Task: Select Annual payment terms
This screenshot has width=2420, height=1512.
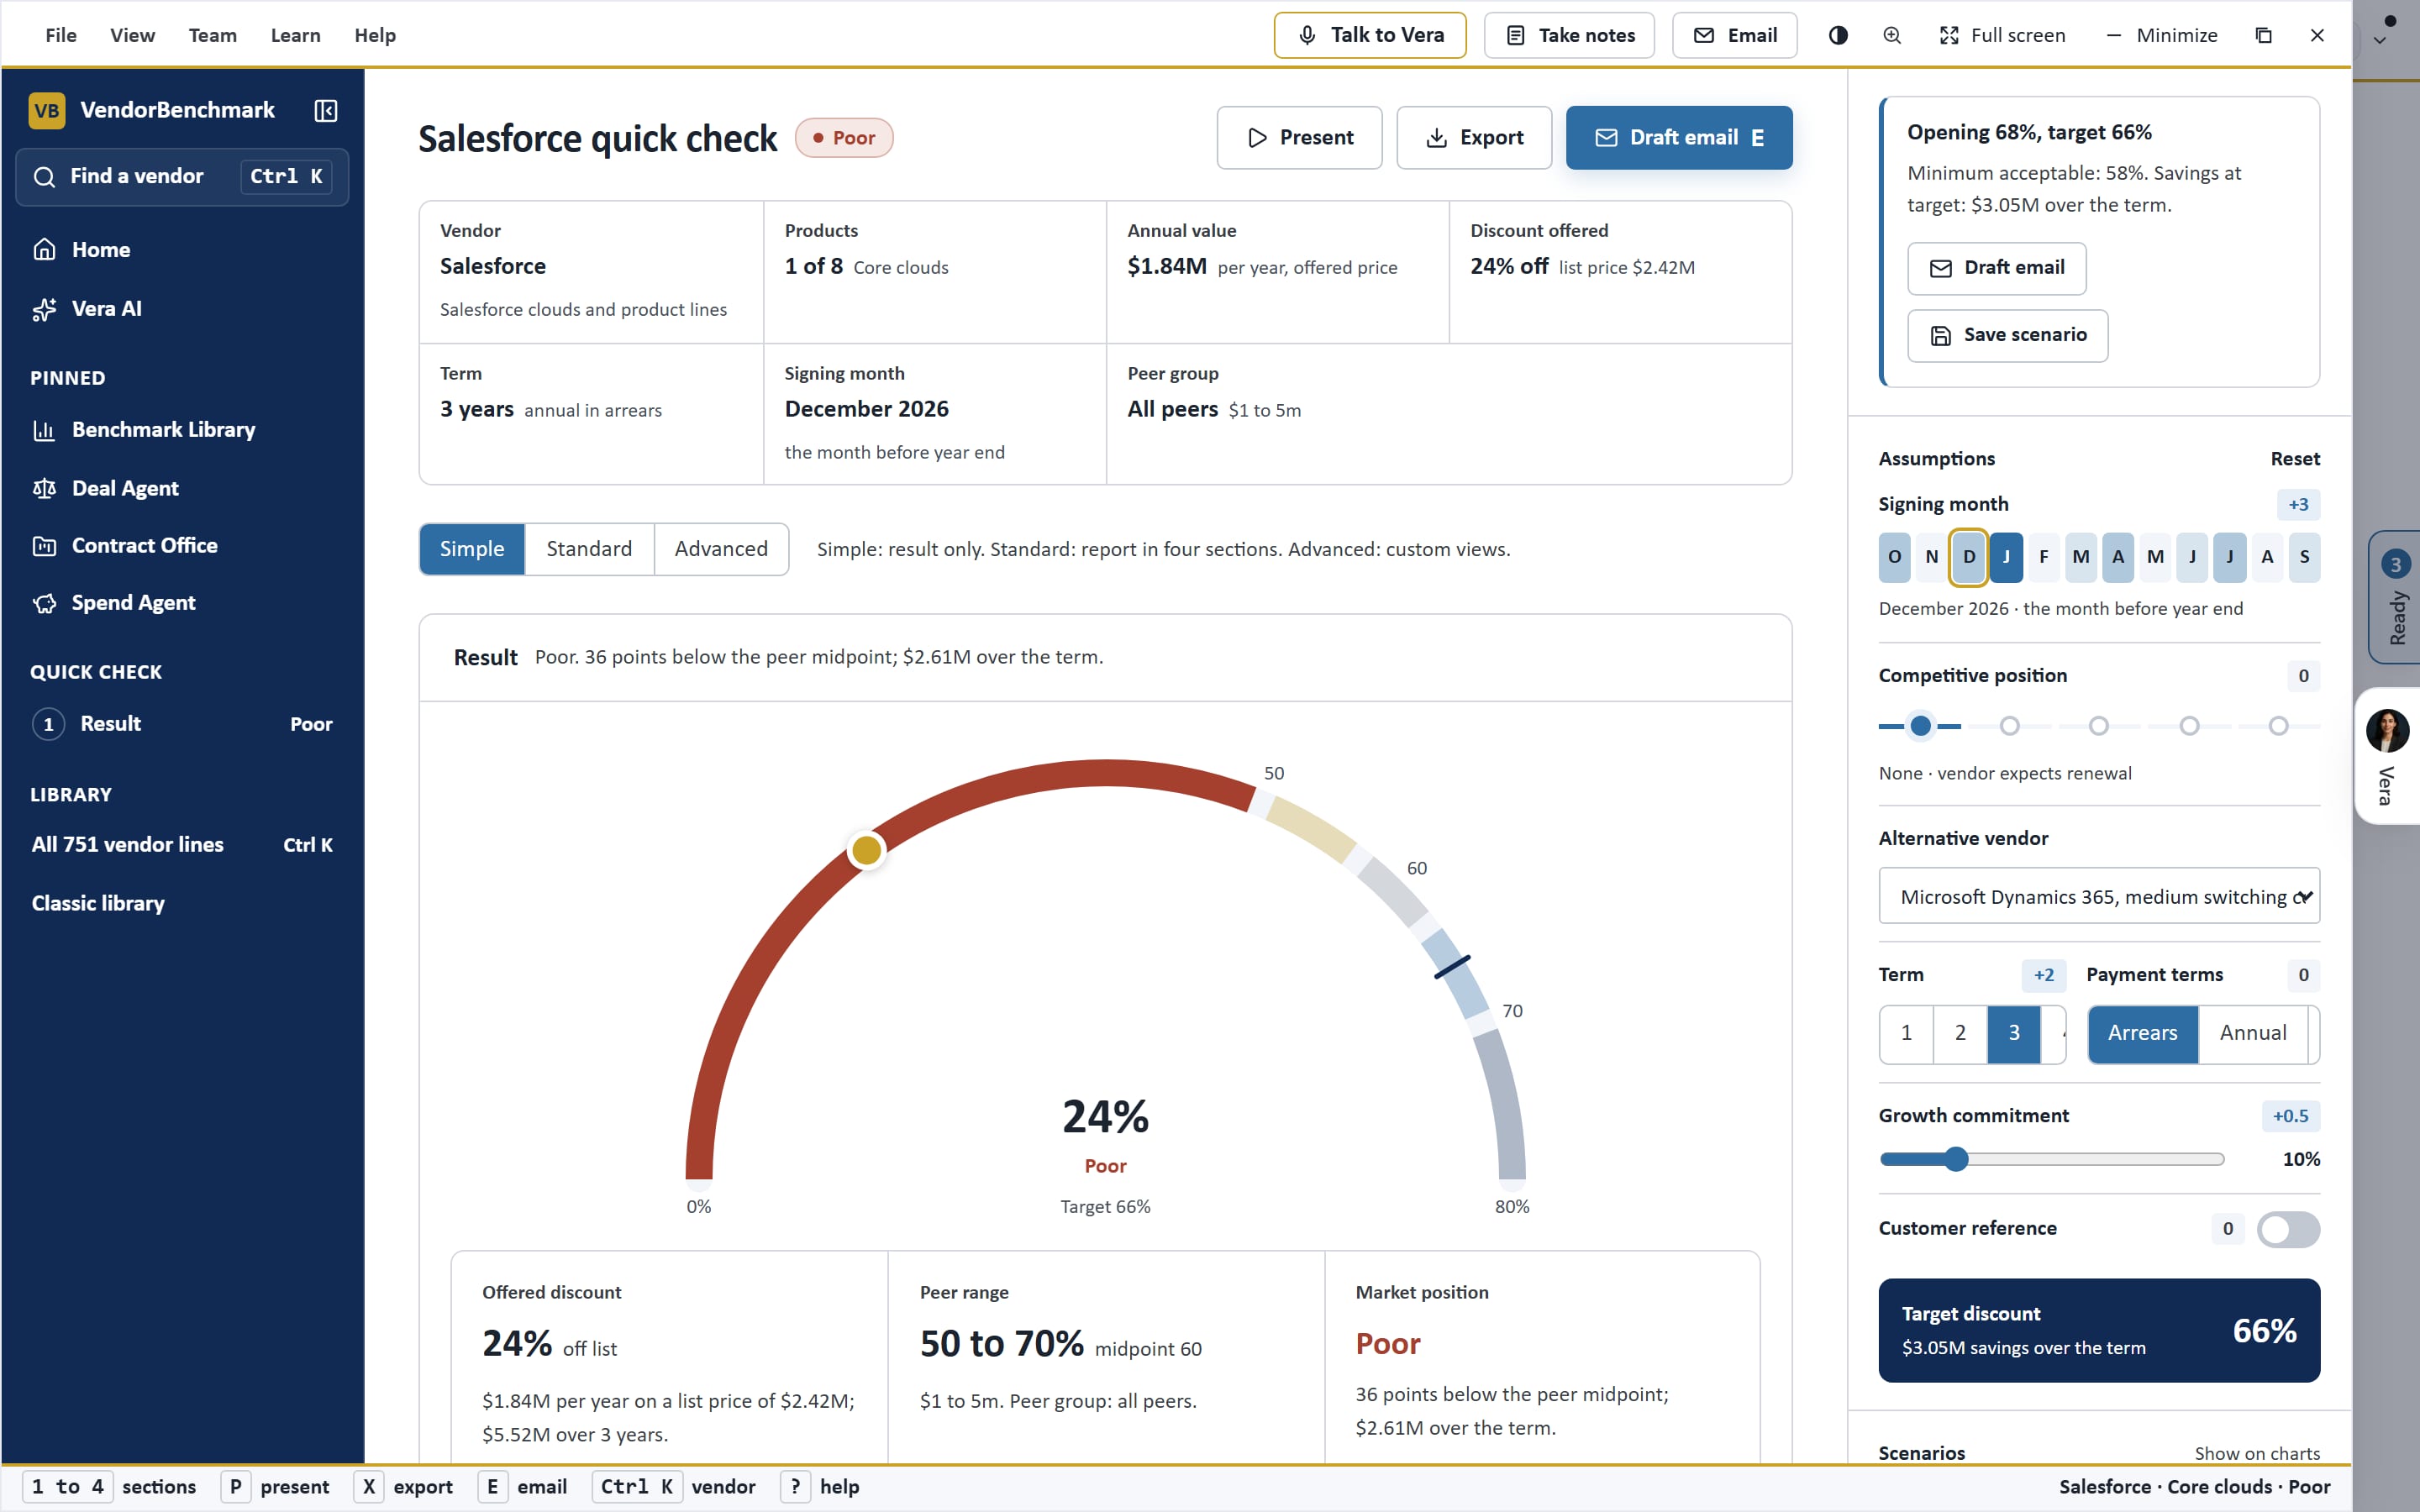Action: point(2252,1033)
